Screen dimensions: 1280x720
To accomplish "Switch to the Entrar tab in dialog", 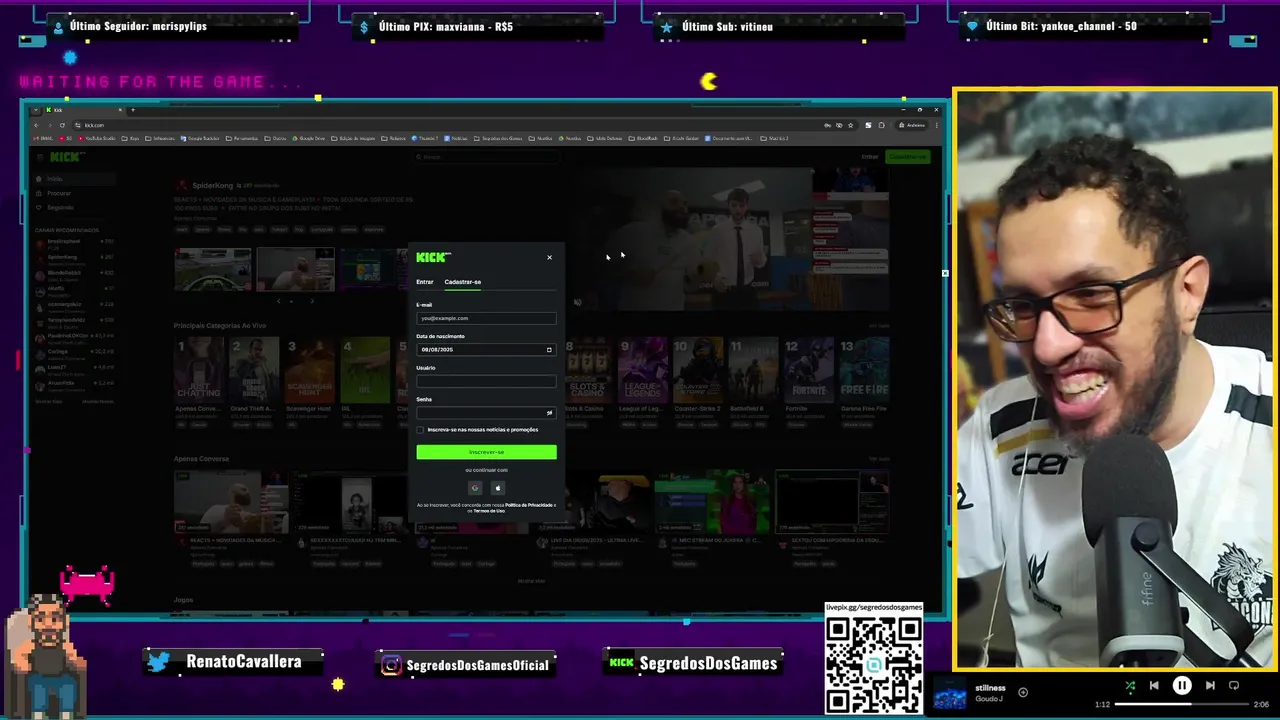I will tap(425, 282).
